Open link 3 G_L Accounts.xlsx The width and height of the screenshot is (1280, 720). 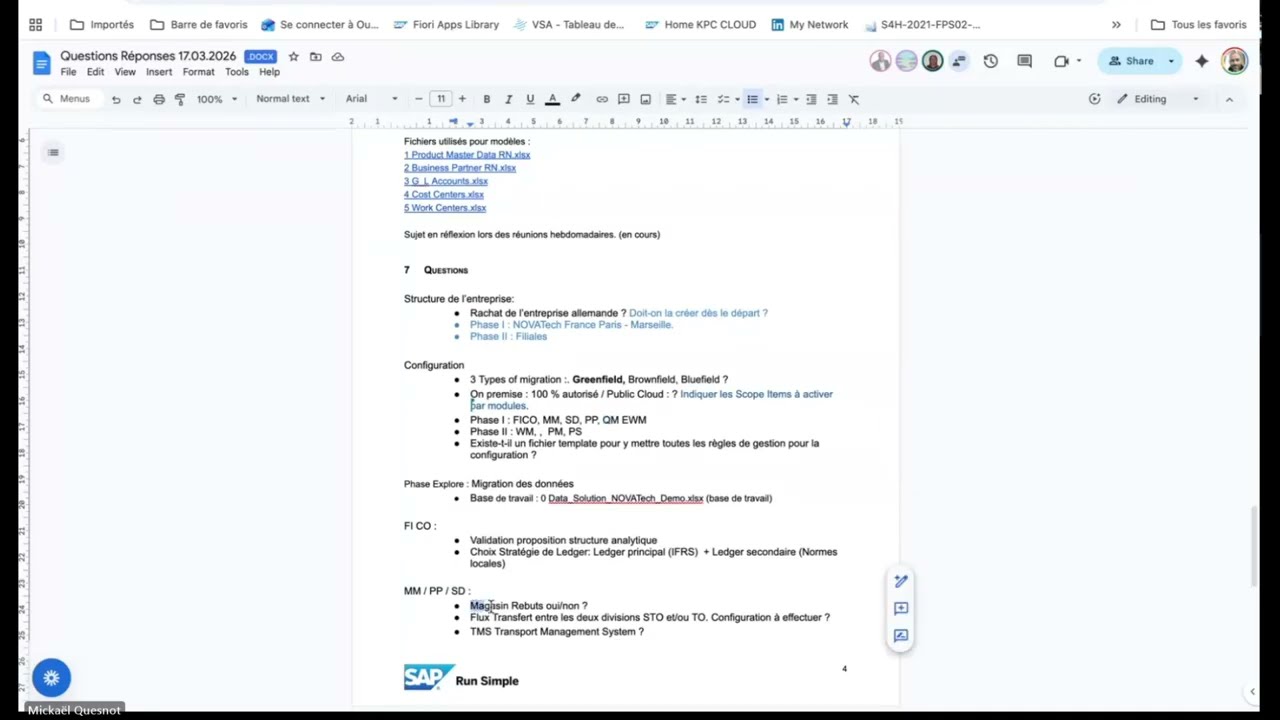pos(446,181)
